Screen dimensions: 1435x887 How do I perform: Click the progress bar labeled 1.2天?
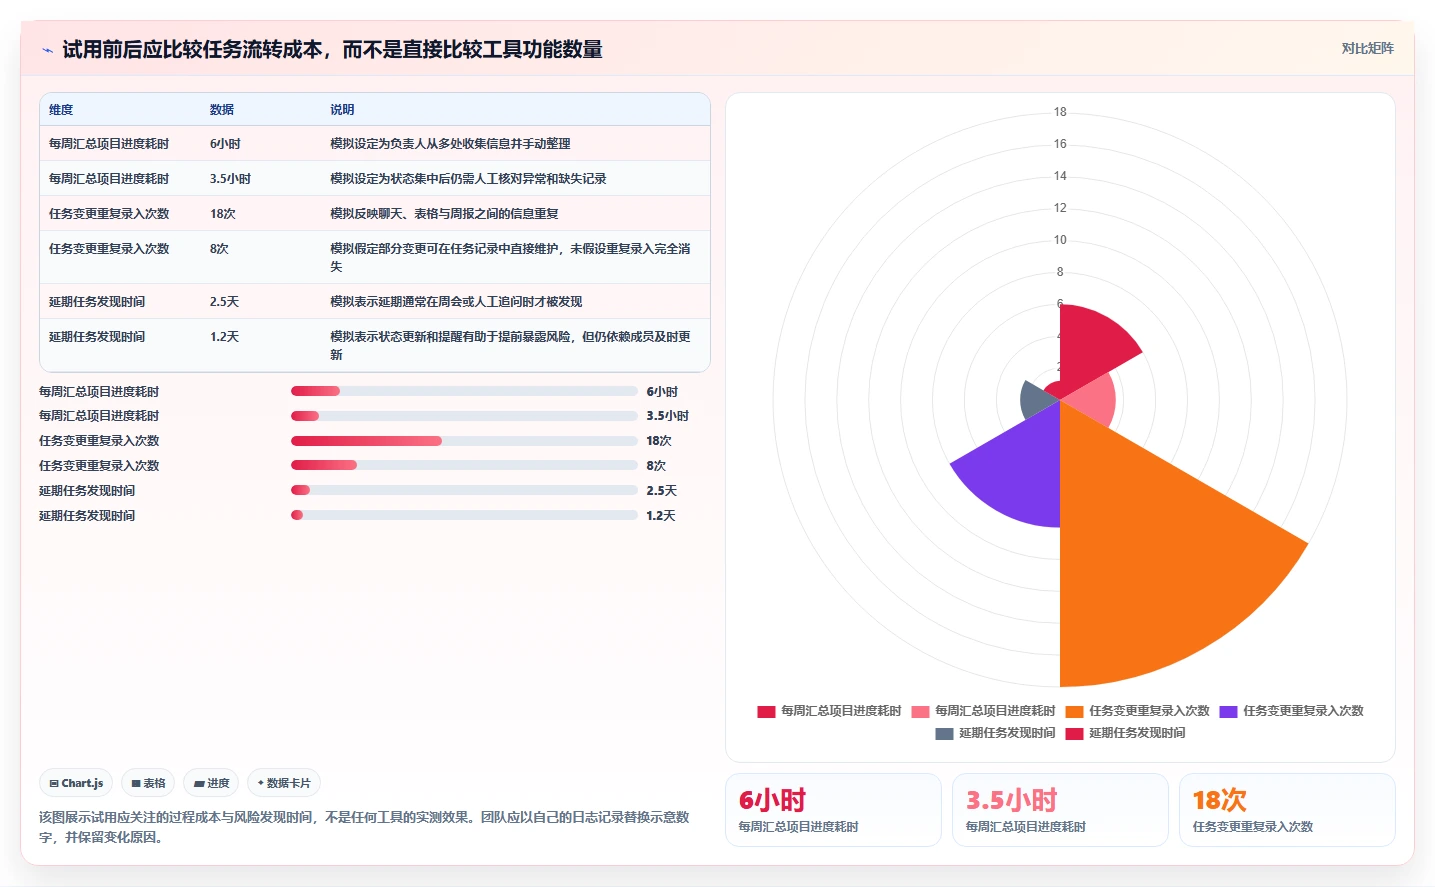pyautogui.click(x=464, y=515)
